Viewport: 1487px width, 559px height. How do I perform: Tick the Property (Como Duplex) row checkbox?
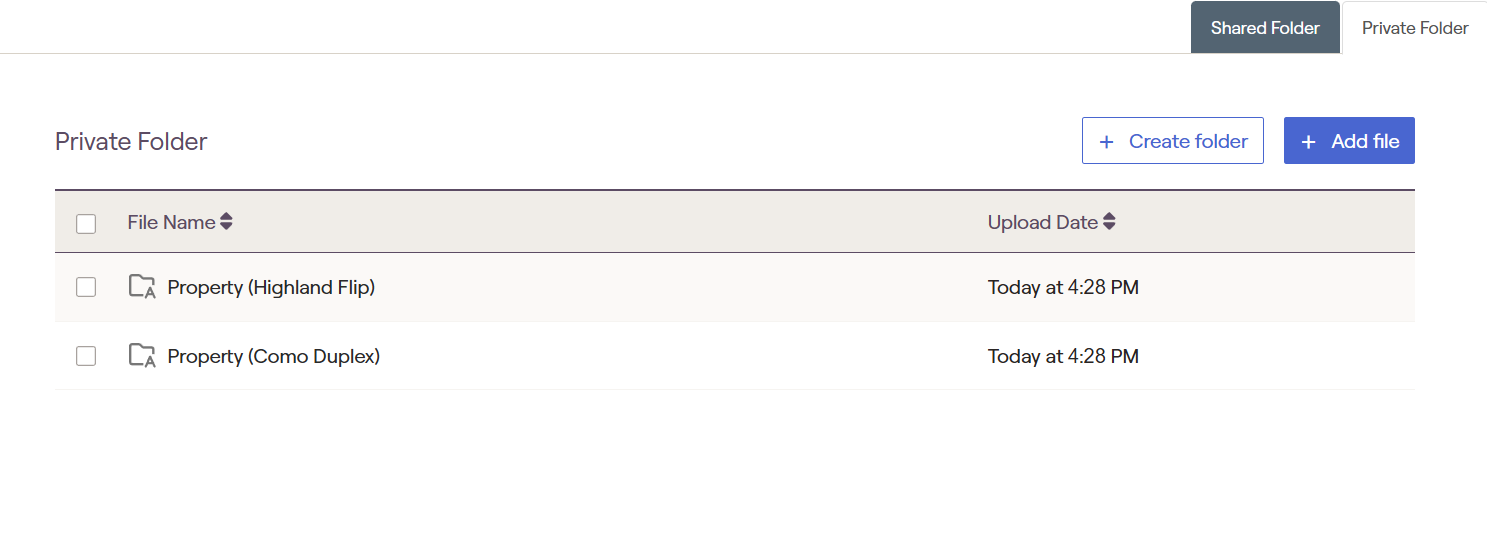(86, 356)
